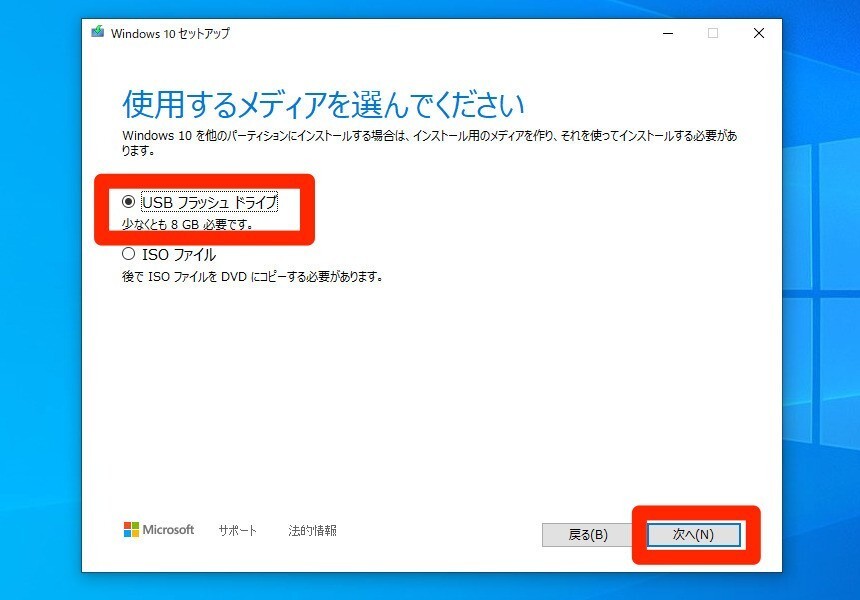The width and height of the screenshot is (860, 600).
Task: Click the 戻る(B) button
Action: pyautogui.click(x=588, y=535)
